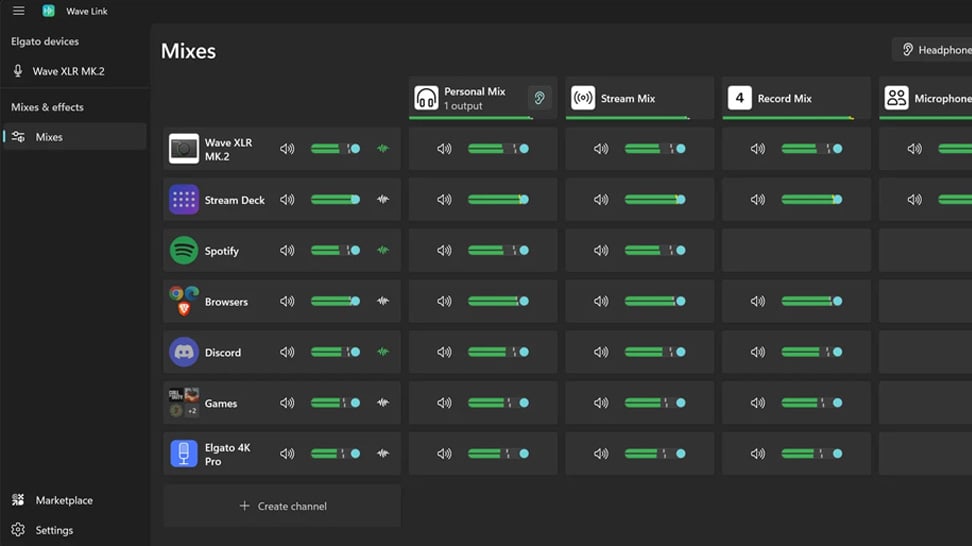Image resolution: width=972 pixels, height=546 pixels.
Task: Adjust Wave XLR MK.2 channel volume slider
Action: (335, 149)
